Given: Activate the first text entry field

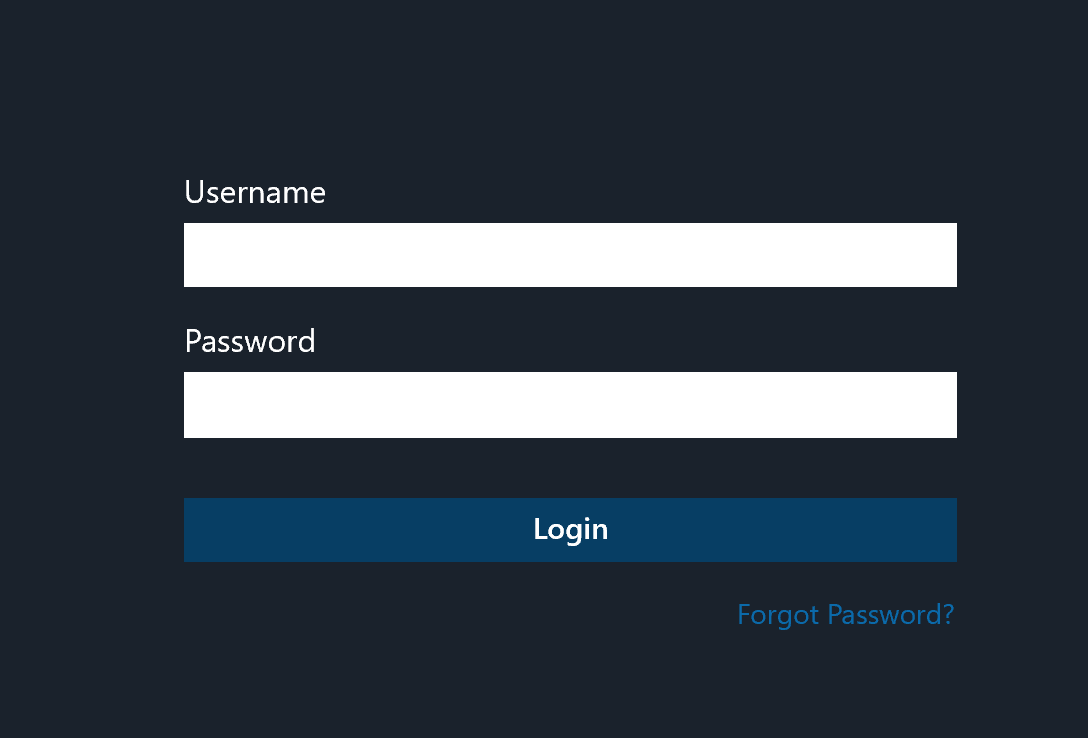Looking at the screenshot, I should (x=570, y=255).
